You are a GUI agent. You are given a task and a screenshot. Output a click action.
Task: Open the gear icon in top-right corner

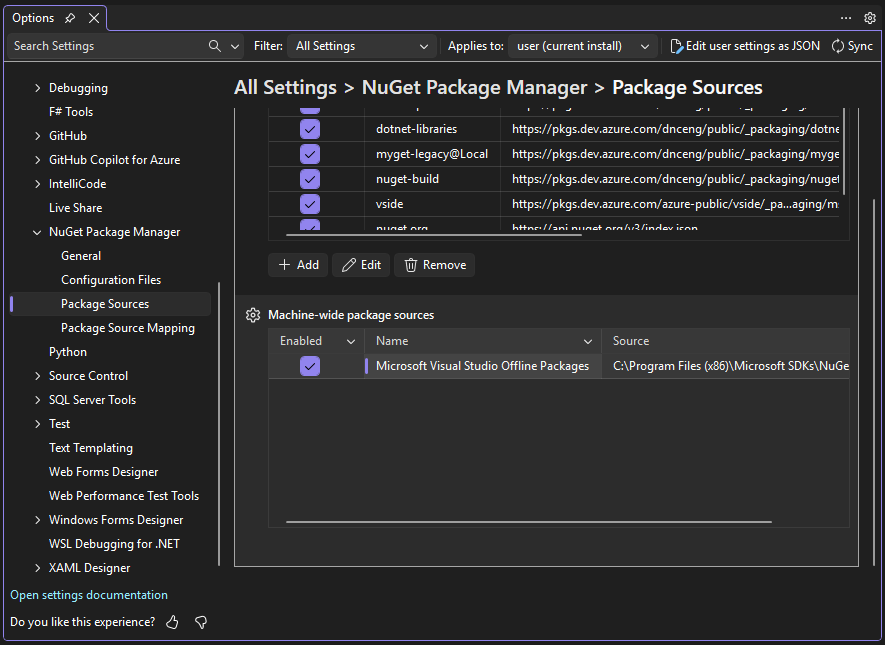click(870, 18)
